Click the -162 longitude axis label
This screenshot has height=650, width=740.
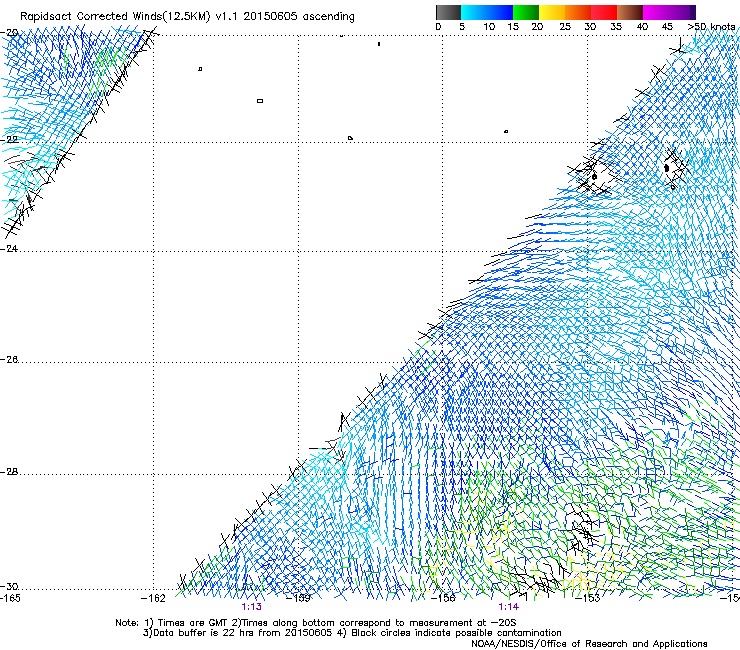pyautogui.click(x=153, y=598)
